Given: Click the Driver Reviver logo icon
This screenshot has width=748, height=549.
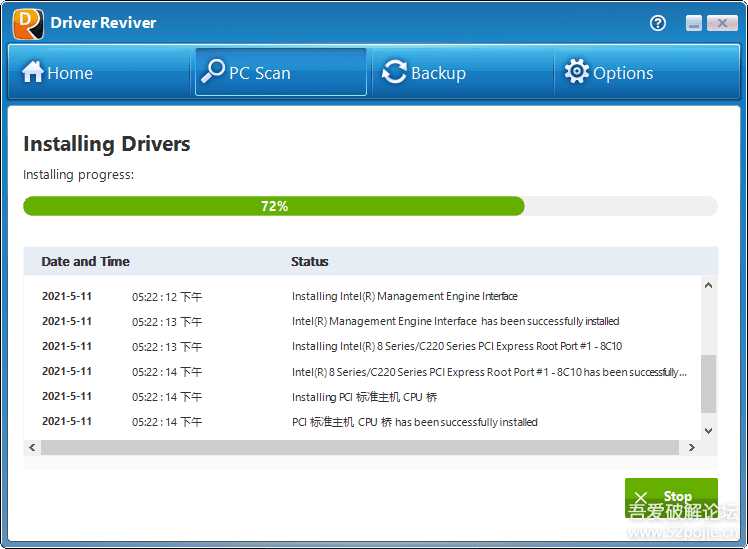Looking at the screenshot, I should tap(28, 23).
